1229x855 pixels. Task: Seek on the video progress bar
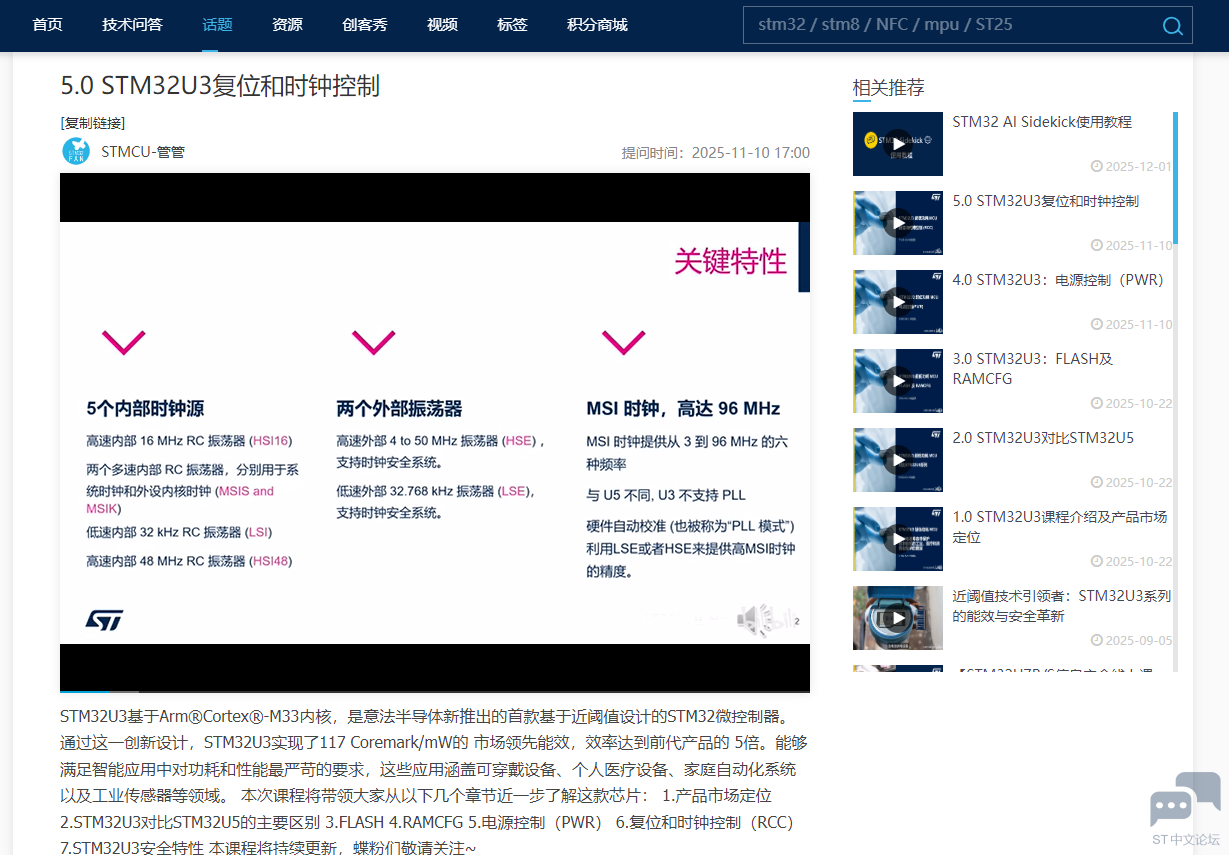435,691
